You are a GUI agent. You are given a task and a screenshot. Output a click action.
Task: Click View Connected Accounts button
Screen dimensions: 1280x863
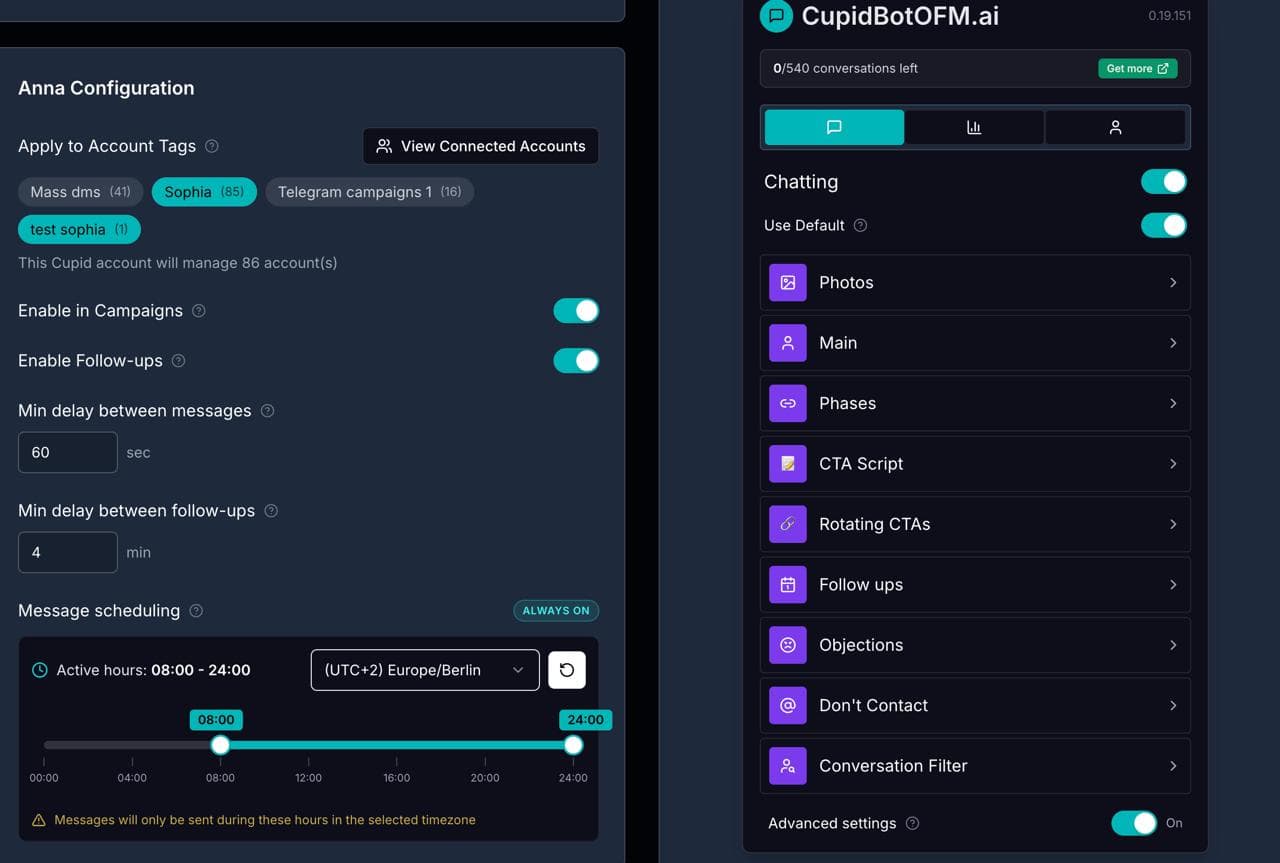coord(481,146)
